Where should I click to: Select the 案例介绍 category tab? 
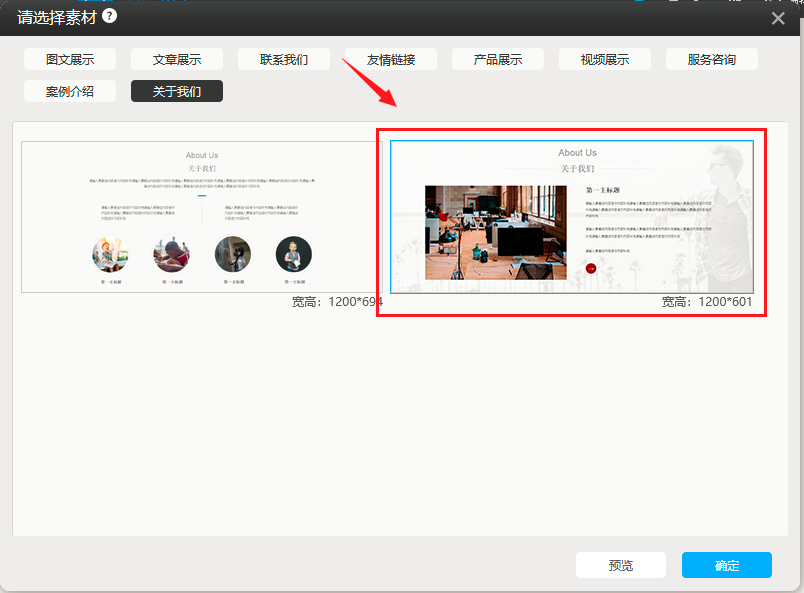(x=70, y=91)
